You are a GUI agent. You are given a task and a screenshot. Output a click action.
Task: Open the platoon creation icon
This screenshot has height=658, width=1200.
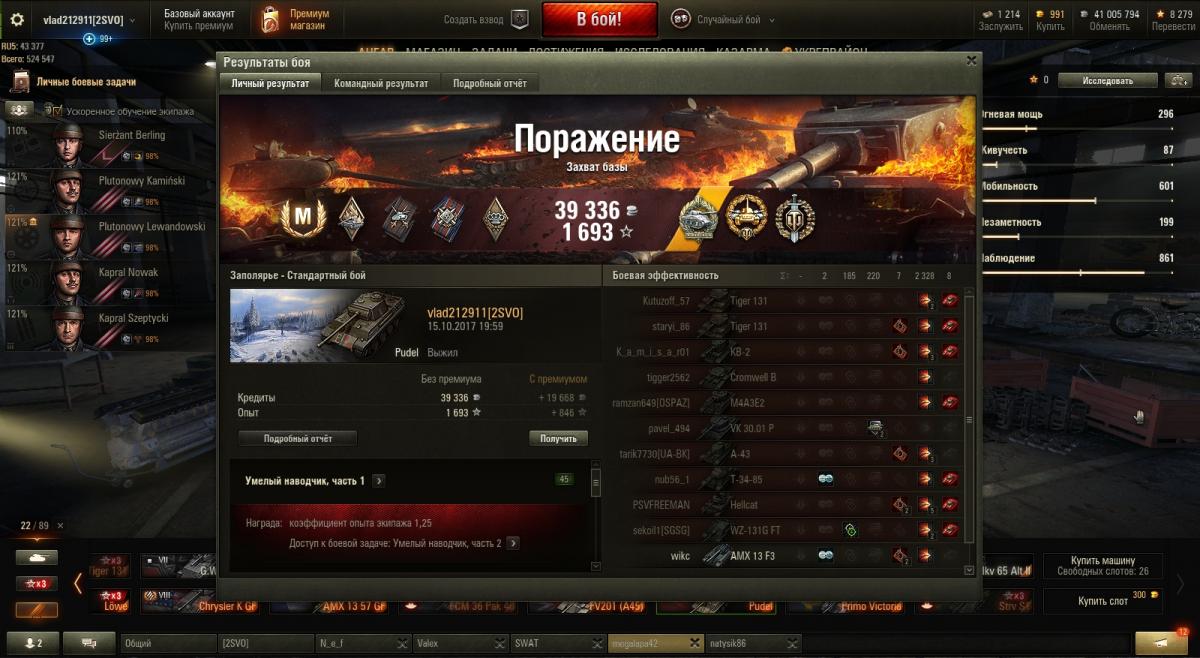(x=519, y=19)
